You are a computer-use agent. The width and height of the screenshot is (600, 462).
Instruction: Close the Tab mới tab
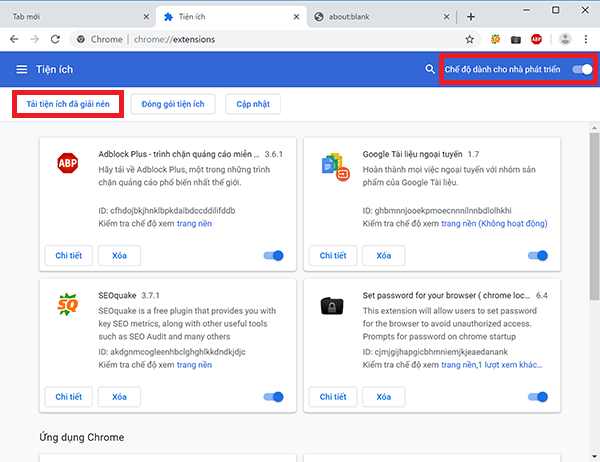146,17
